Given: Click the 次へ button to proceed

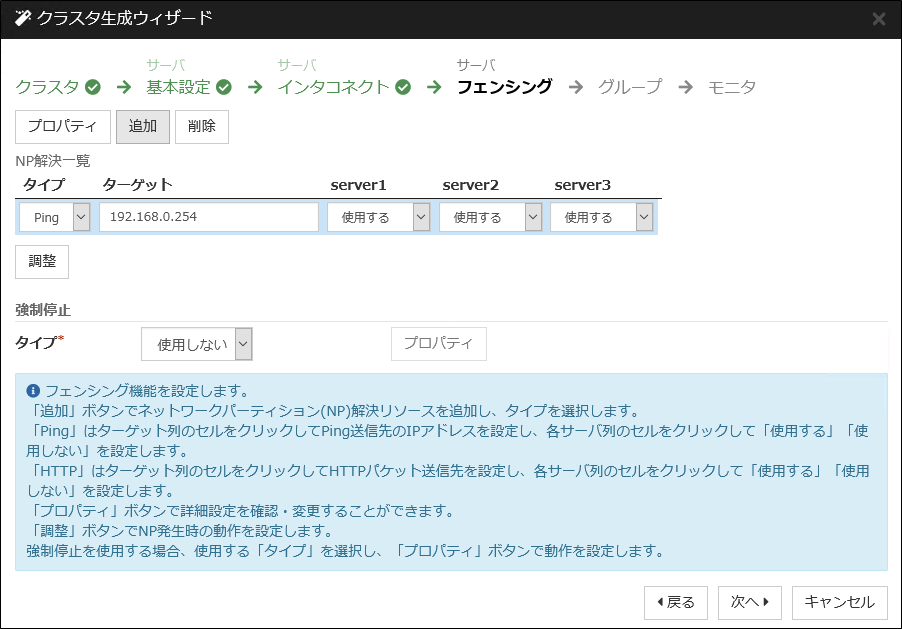Looking at the screenshot, I should [749, 602].
